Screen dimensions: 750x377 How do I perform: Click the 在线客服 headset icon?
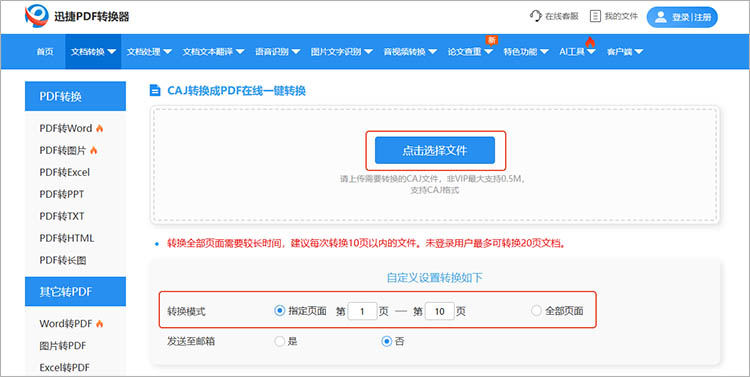click(536, 16)
